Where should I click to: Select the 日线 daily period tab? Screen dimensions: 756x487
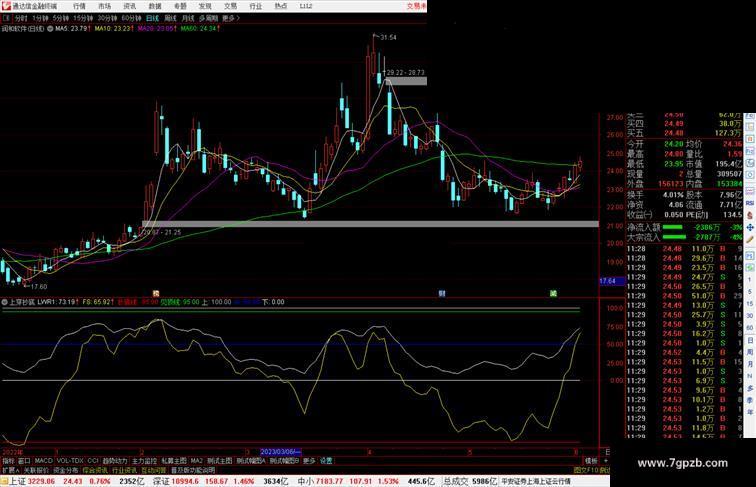(x=152, y=18)
